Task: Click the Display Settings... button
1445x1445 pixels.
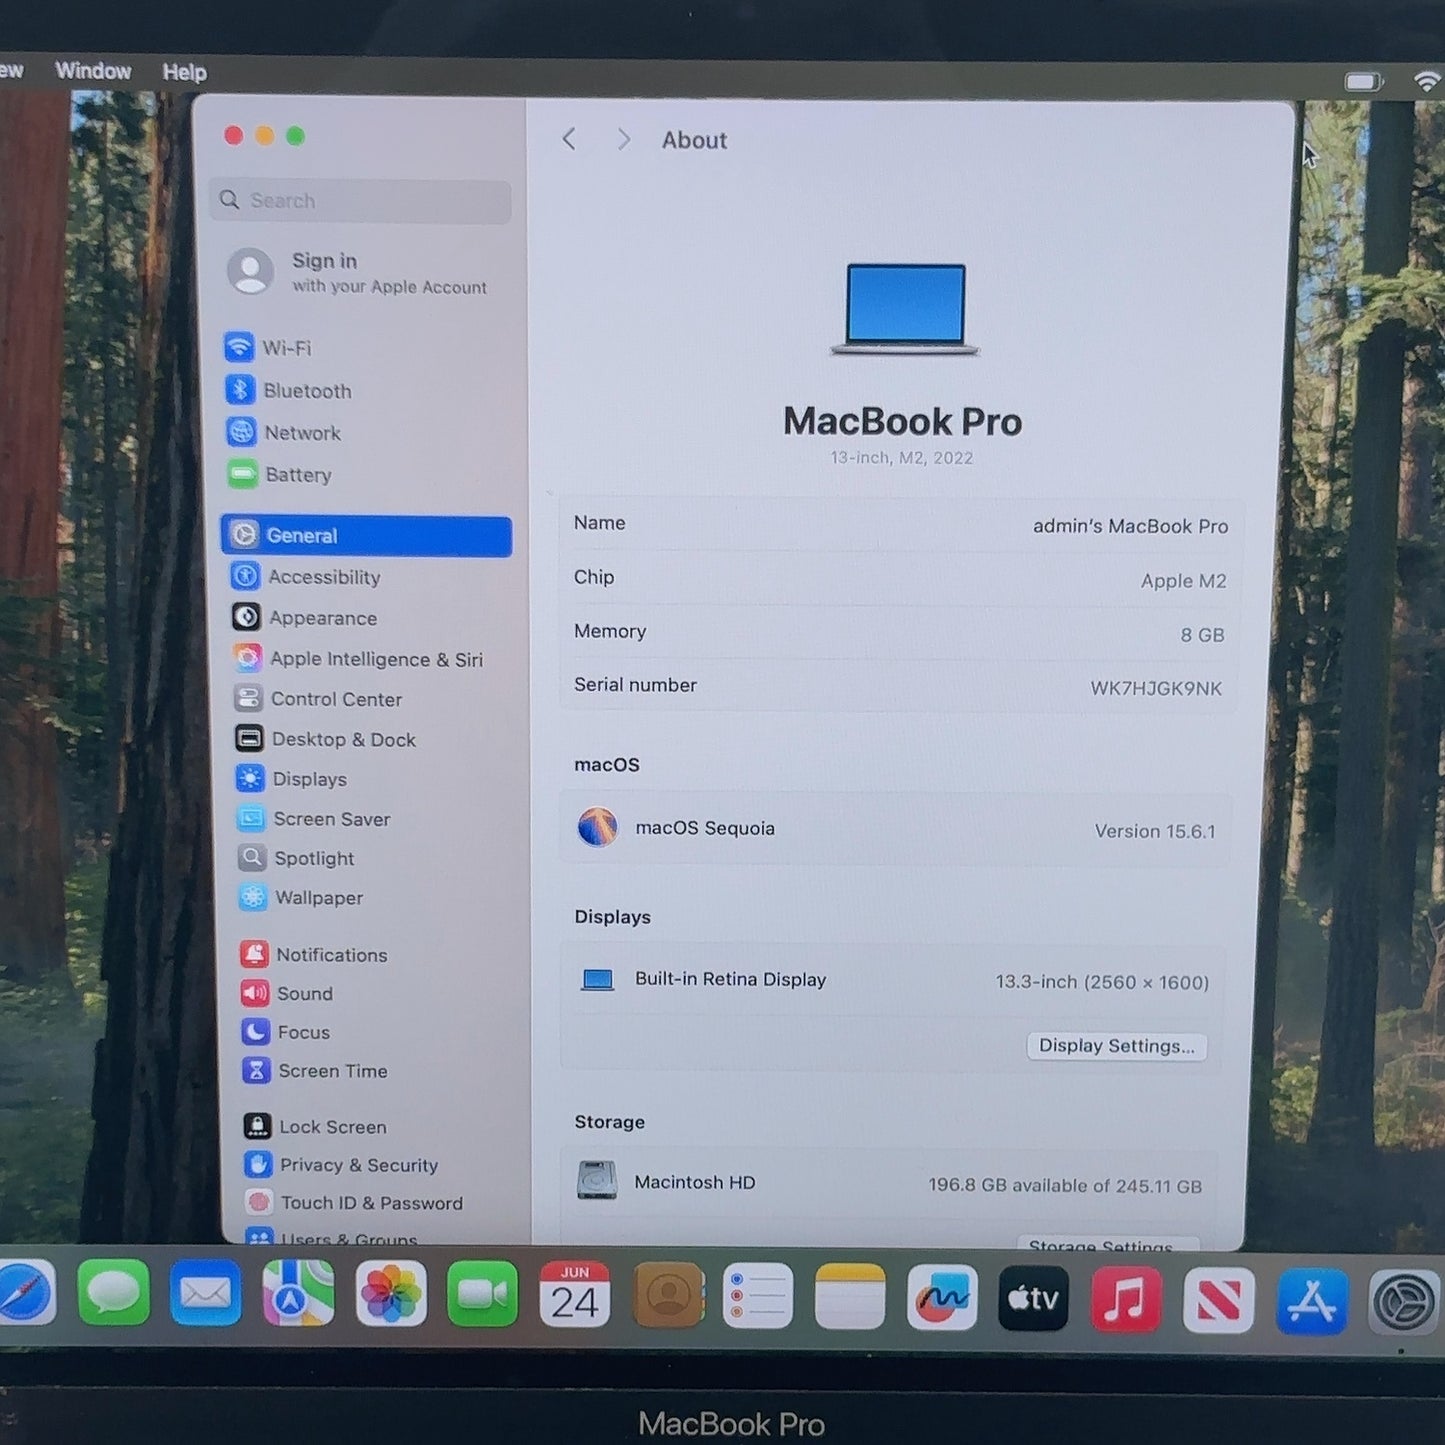Action: pos(1116,1046)
